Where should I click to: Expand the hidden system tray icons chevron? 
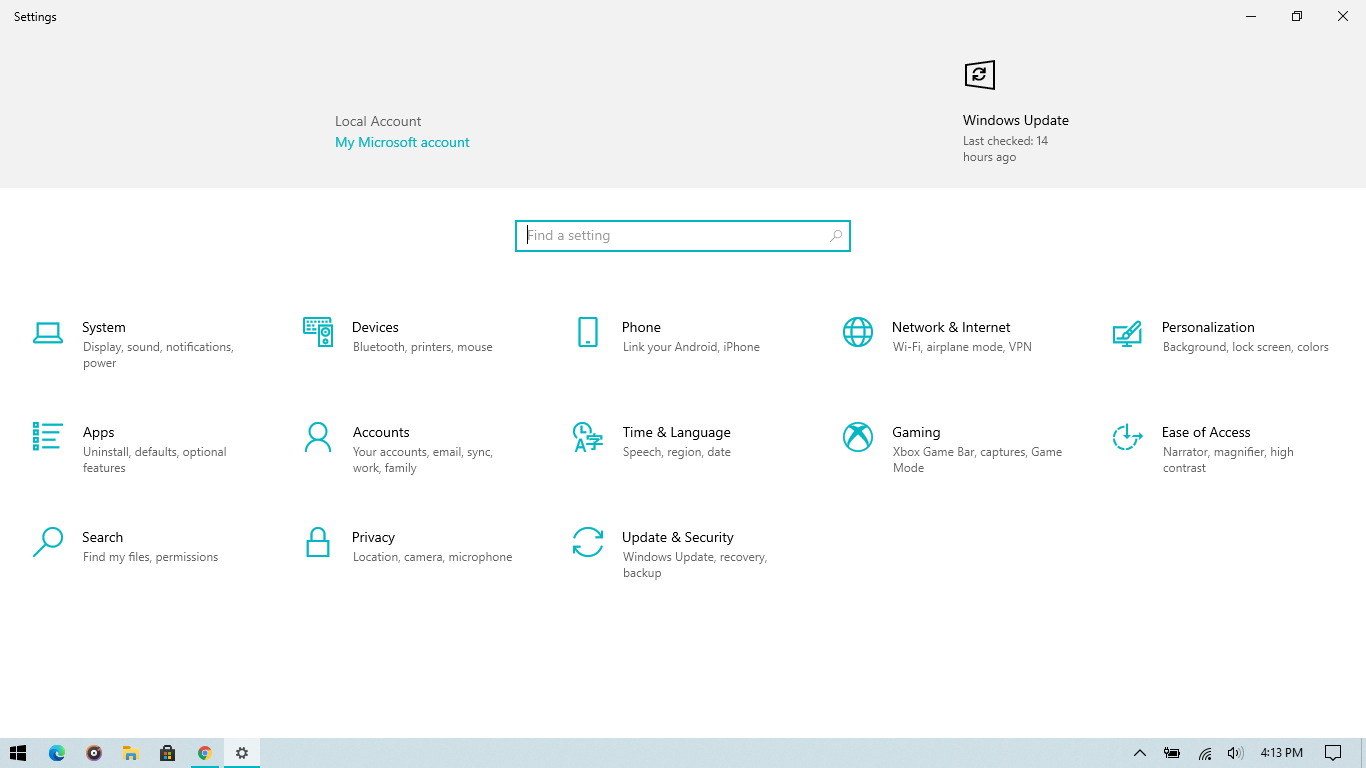(x=1139, y=753)
